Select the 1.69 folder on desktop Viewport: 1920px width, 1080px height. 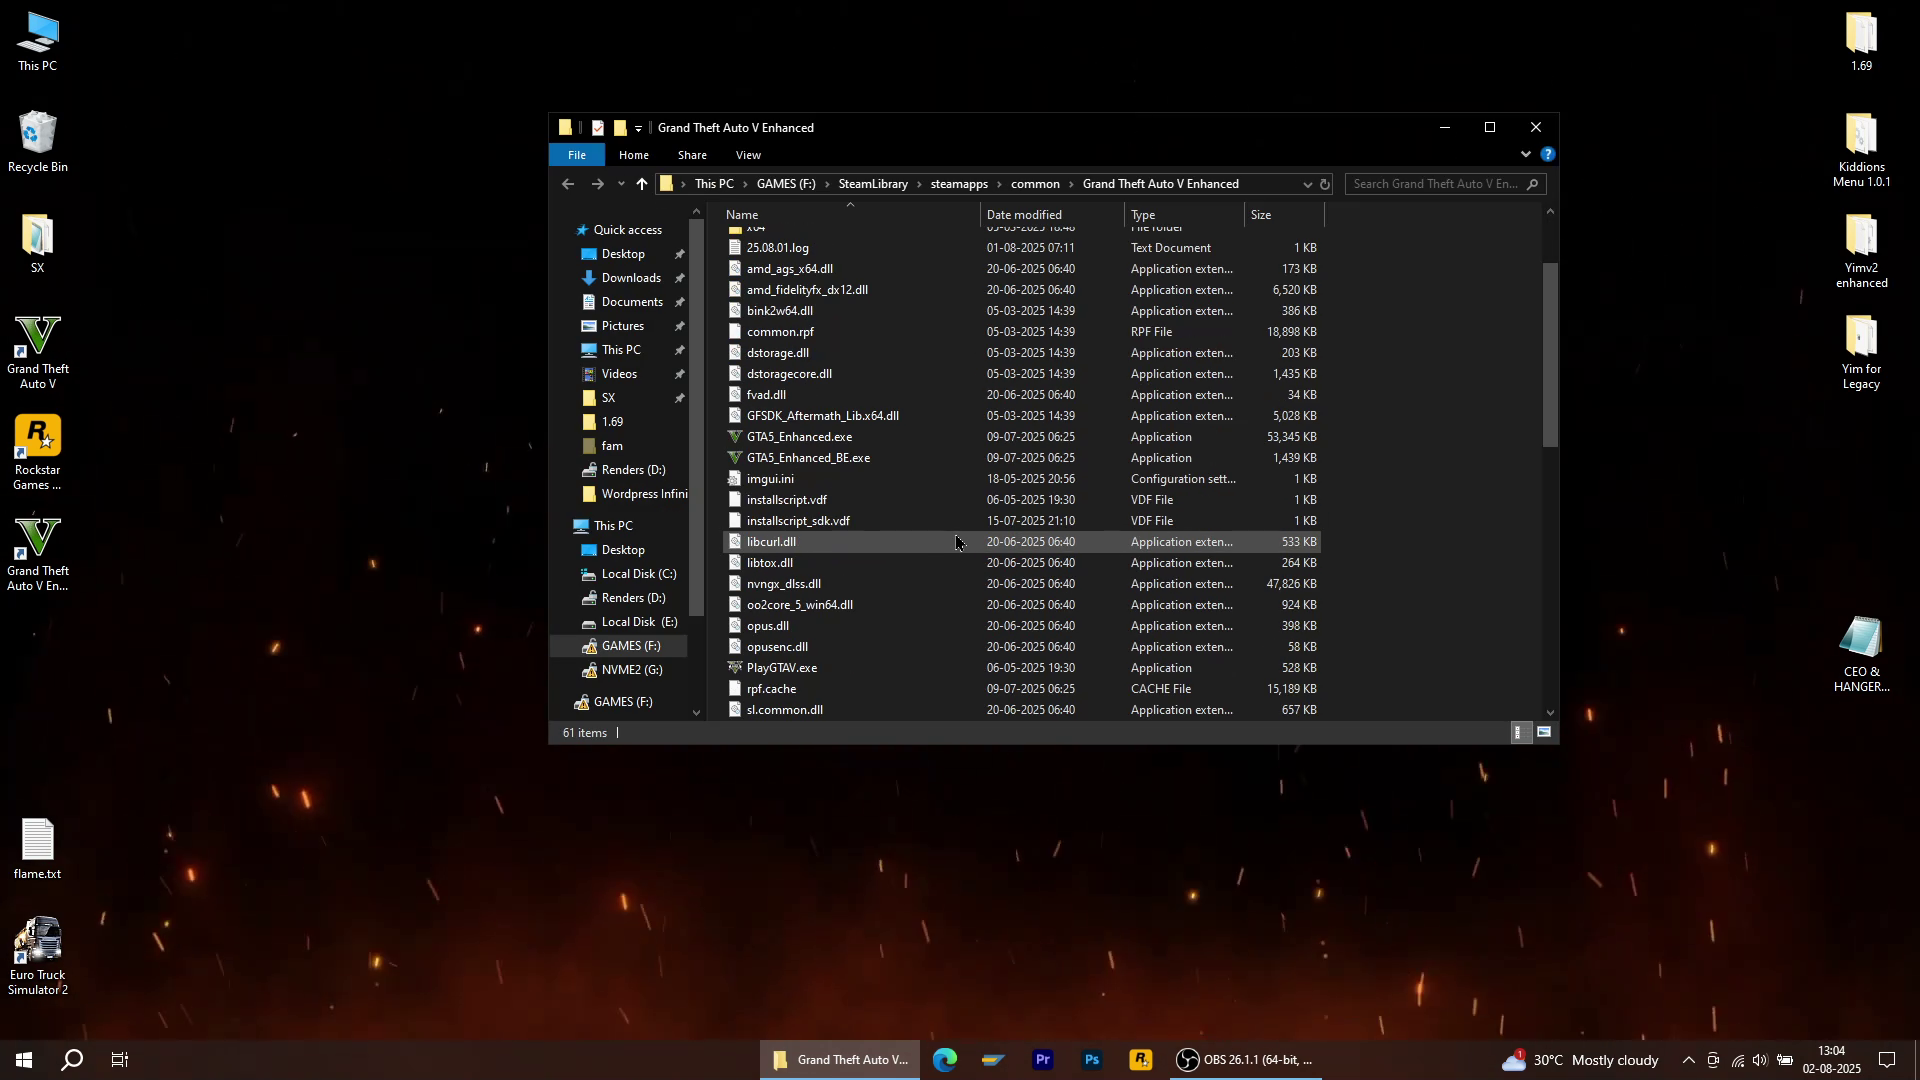pos(1861,42)
